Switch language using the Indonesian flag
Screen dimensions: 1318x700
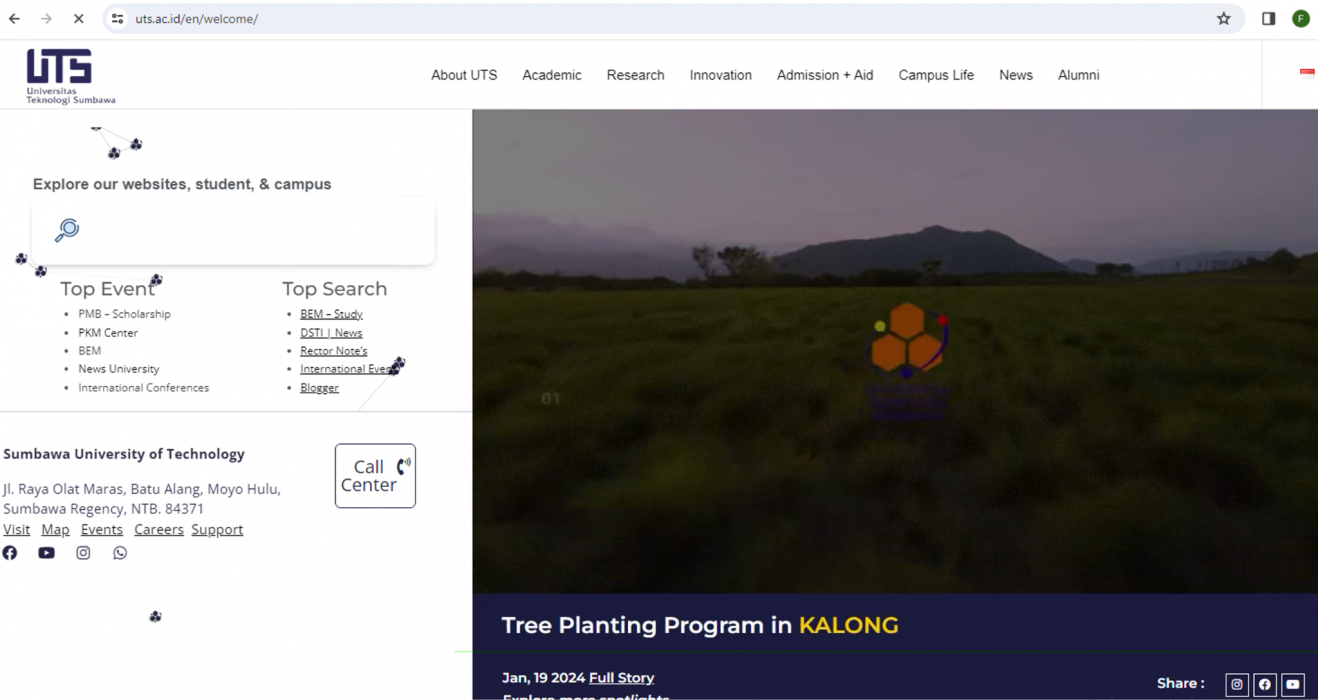(1306, 72)
